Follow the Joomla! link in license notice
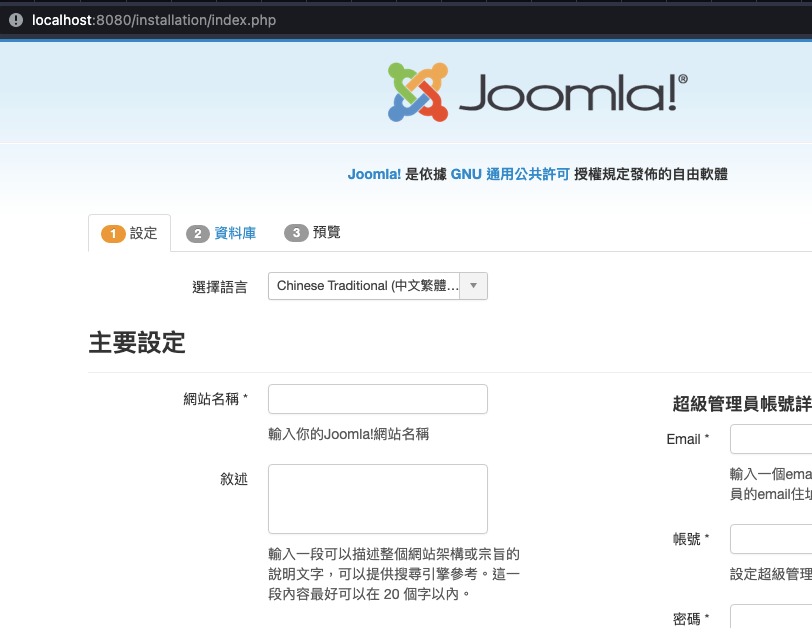Screen dimensions: 812x628 pyautogui.click(x=374, y=174)
